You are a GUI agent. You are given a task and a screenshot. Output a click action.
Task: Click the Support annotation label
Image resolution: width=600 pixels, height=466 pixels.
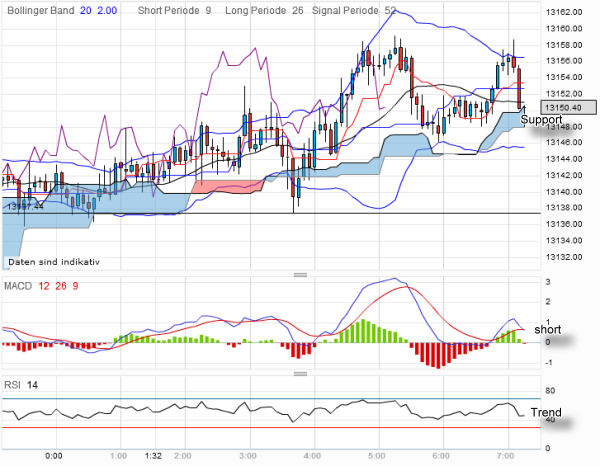[541, 120]
